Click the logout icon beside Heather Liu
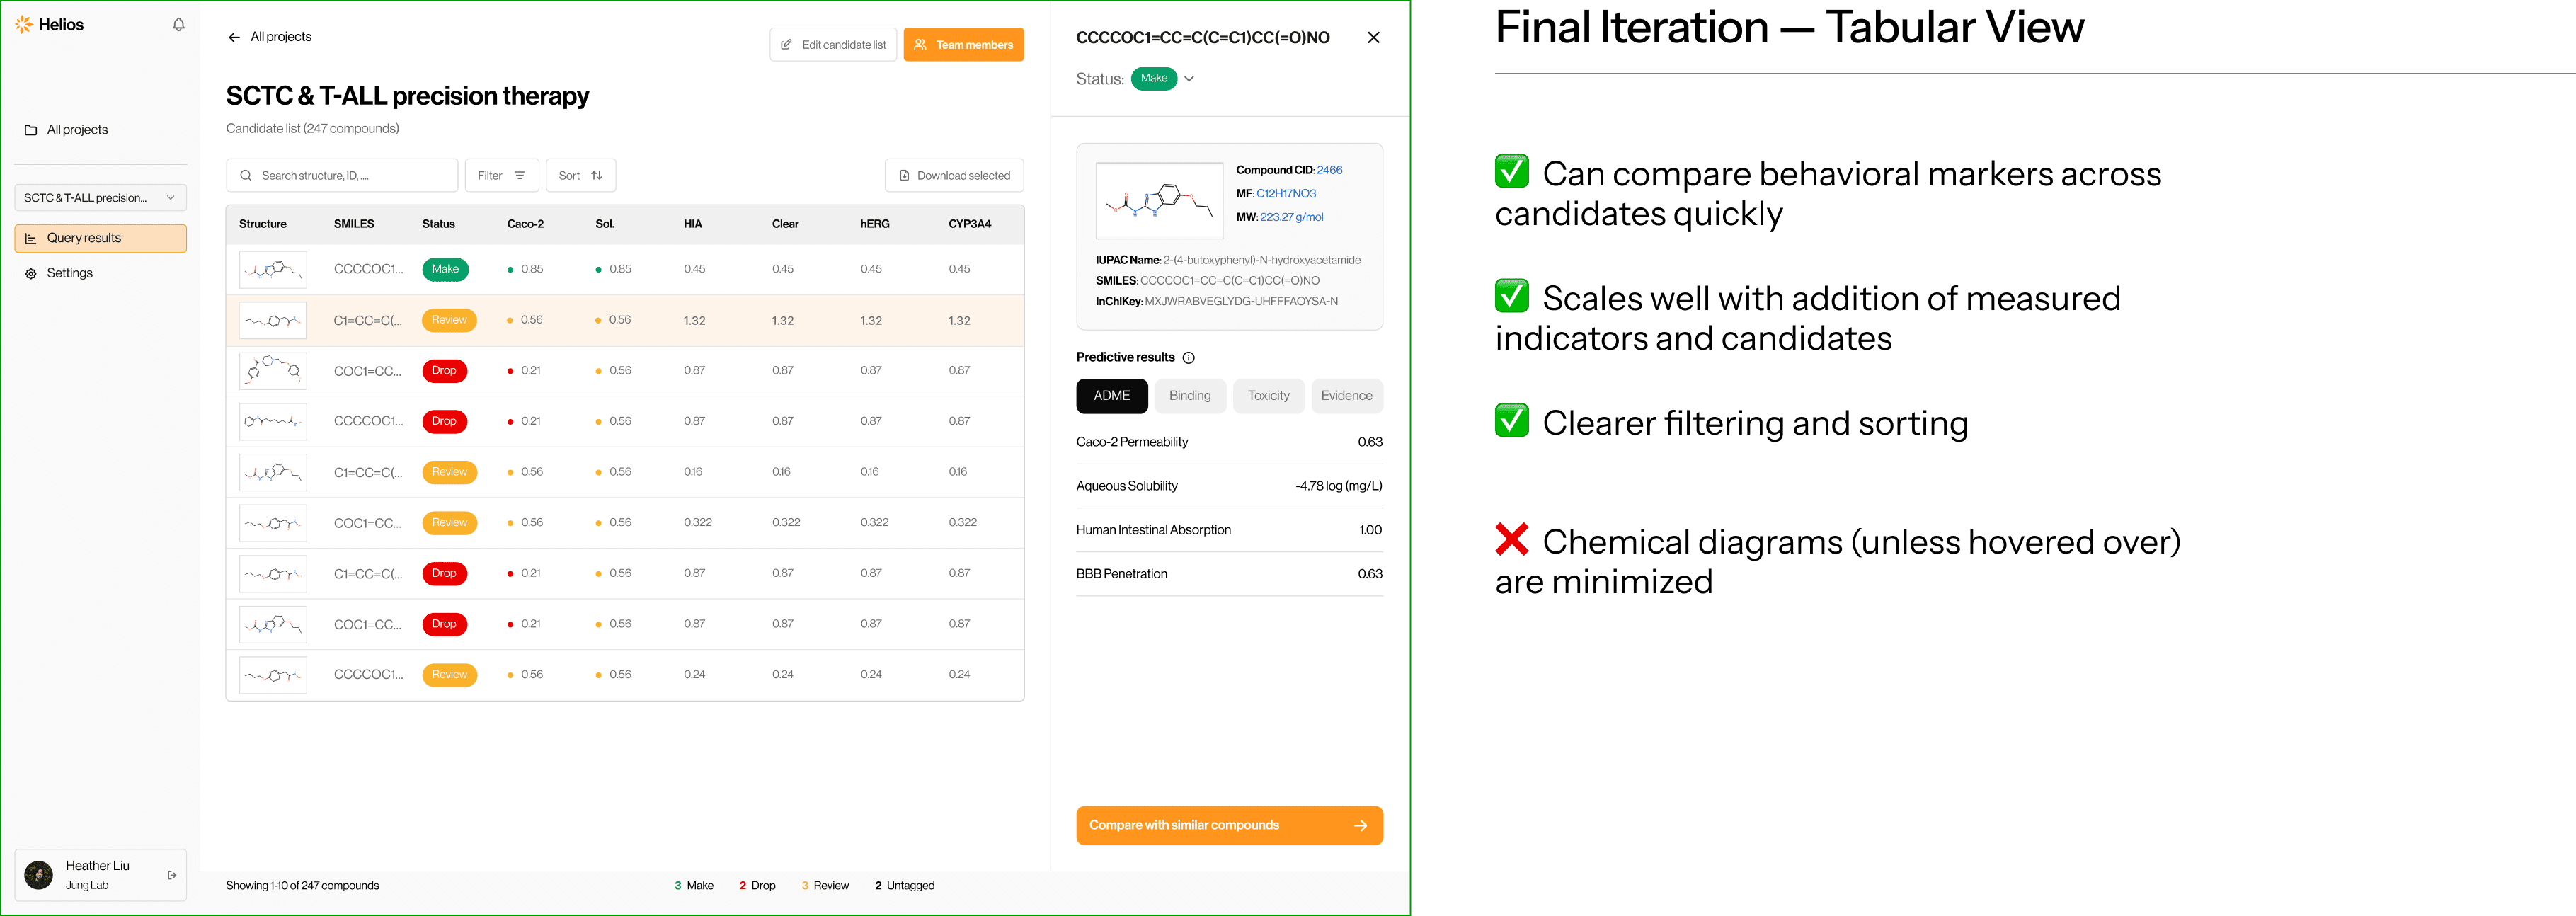Image resolution: width=2576 pixels, height=916 pixels. pyautogui.click(x=172, y=875)
